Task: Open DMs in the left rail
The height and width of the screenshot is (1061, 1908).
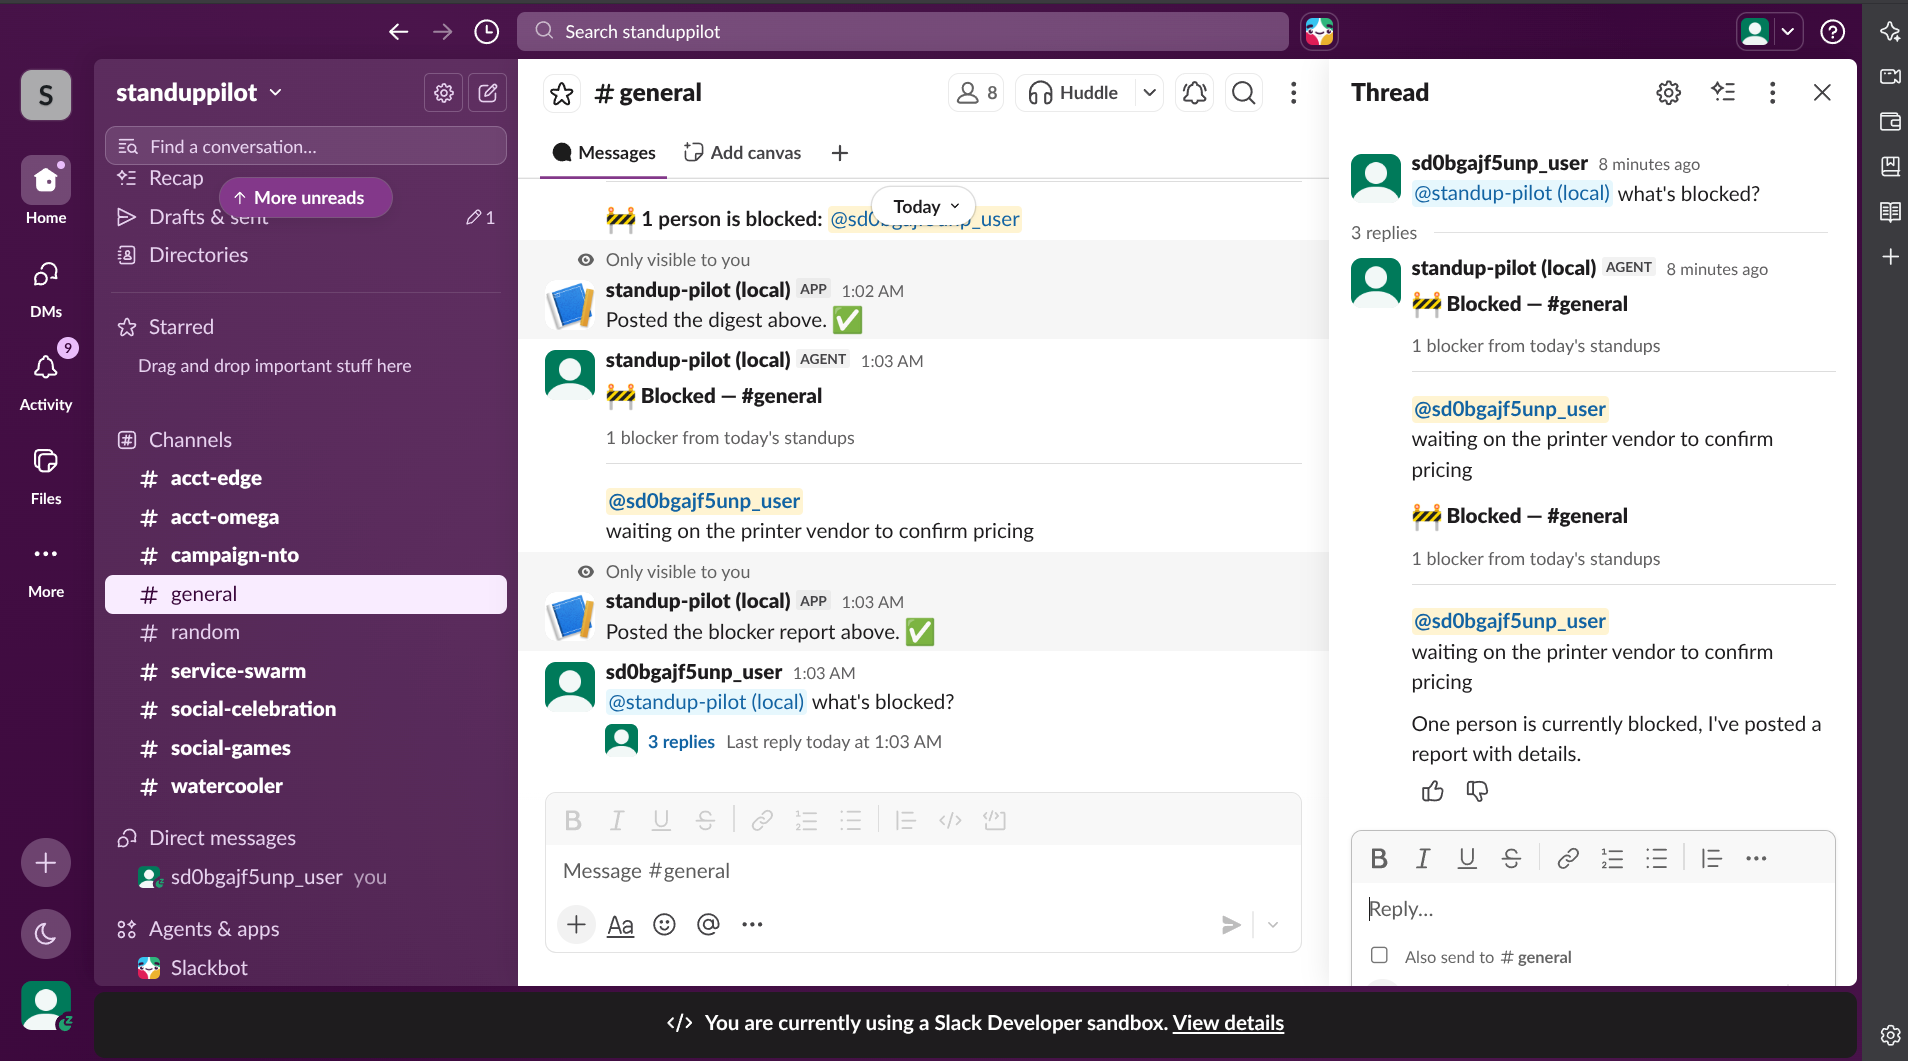Action: pos(46,287)
